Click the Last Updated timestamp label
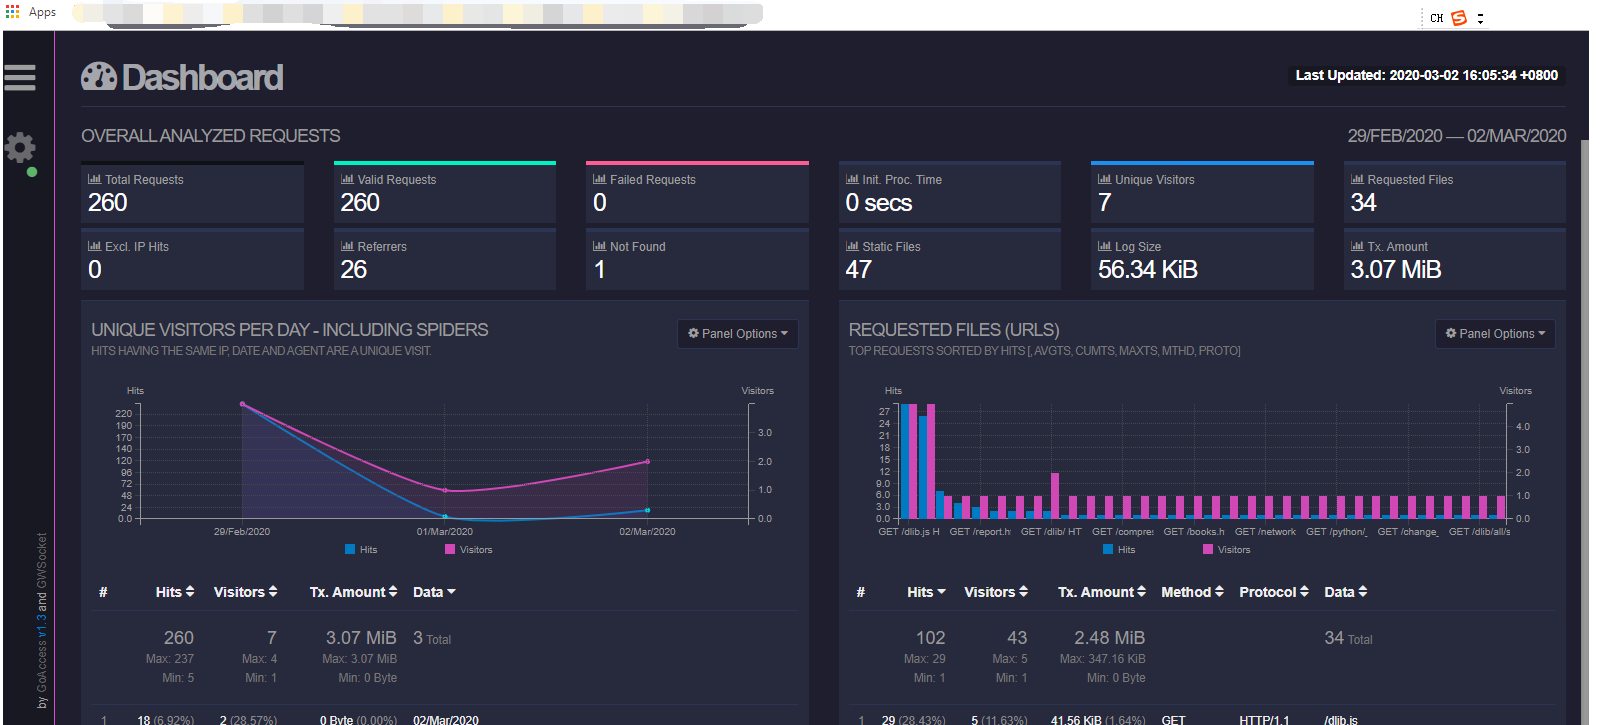Image resolution: width=1621 pixels, height=725 pixels. pos(1426,75)
